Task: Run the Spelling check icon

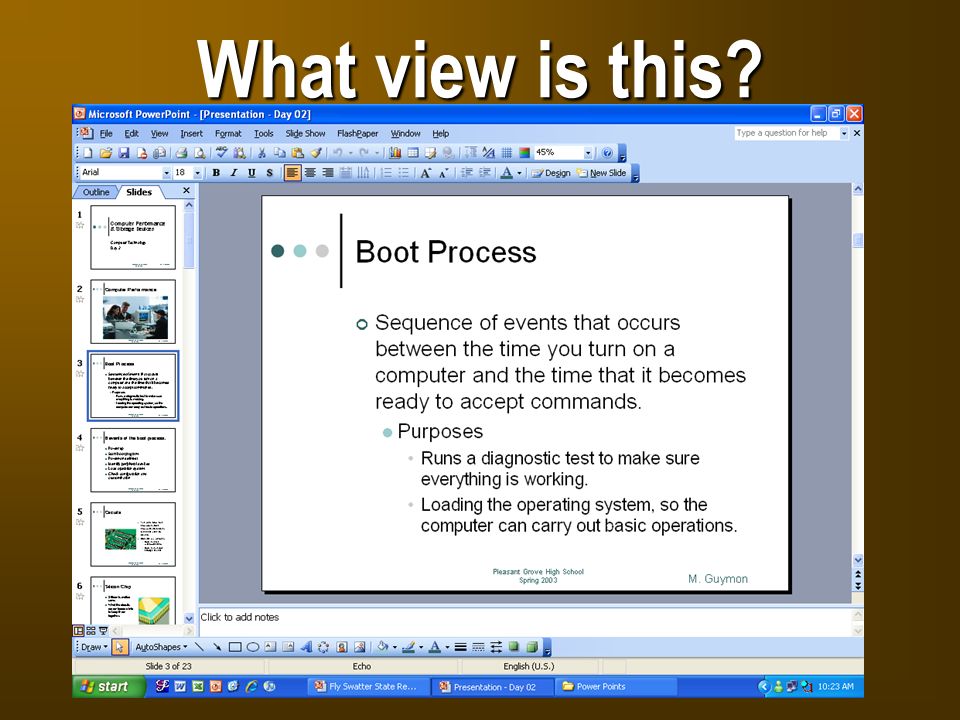Action: pyautogui.click(x=222, y=152)
